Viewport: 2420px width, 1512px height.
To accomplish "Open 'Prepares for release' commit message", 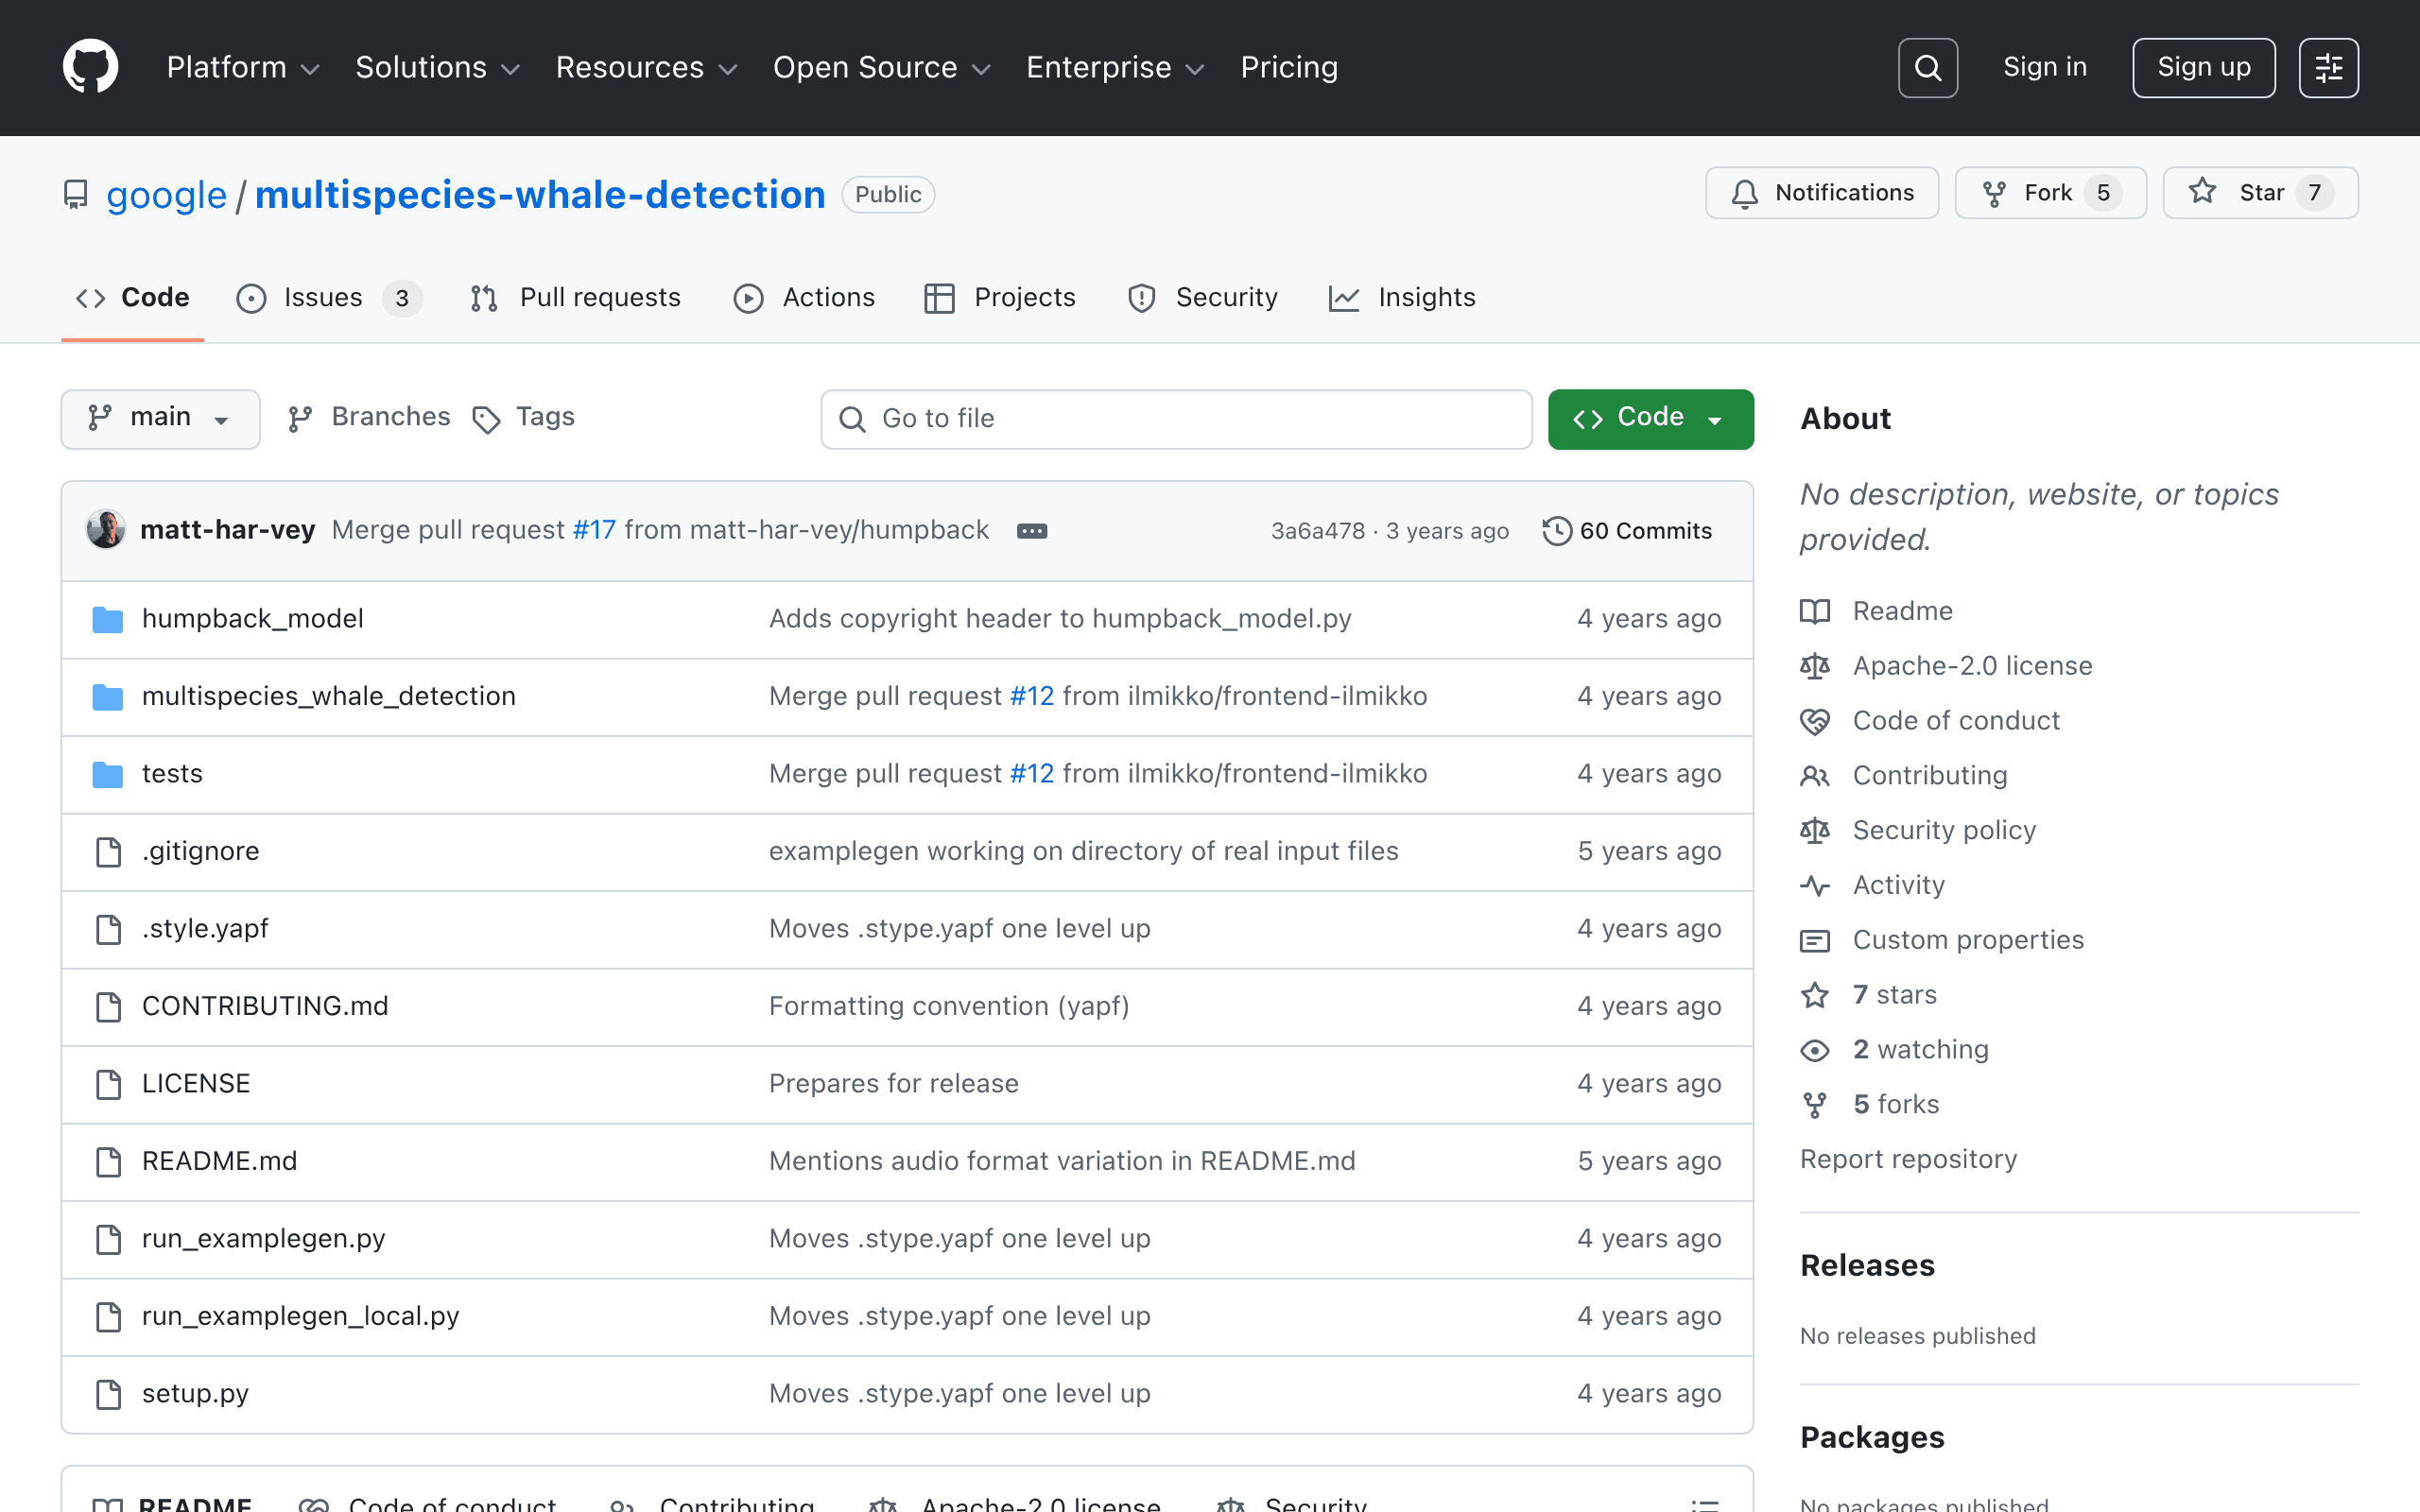I will point(893,1084).
